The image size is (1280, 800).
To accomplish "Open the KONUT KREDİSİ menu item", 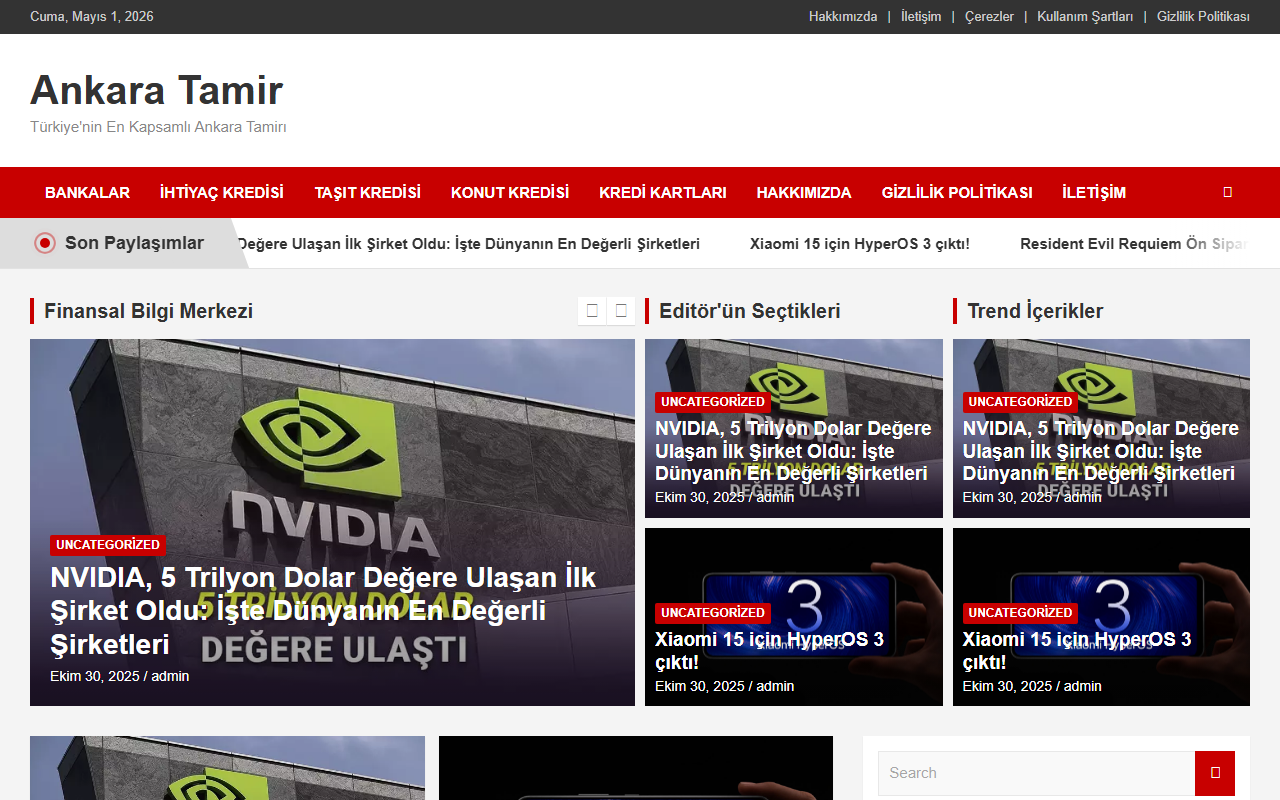I will pyautogui.click(x=510, y=192).
